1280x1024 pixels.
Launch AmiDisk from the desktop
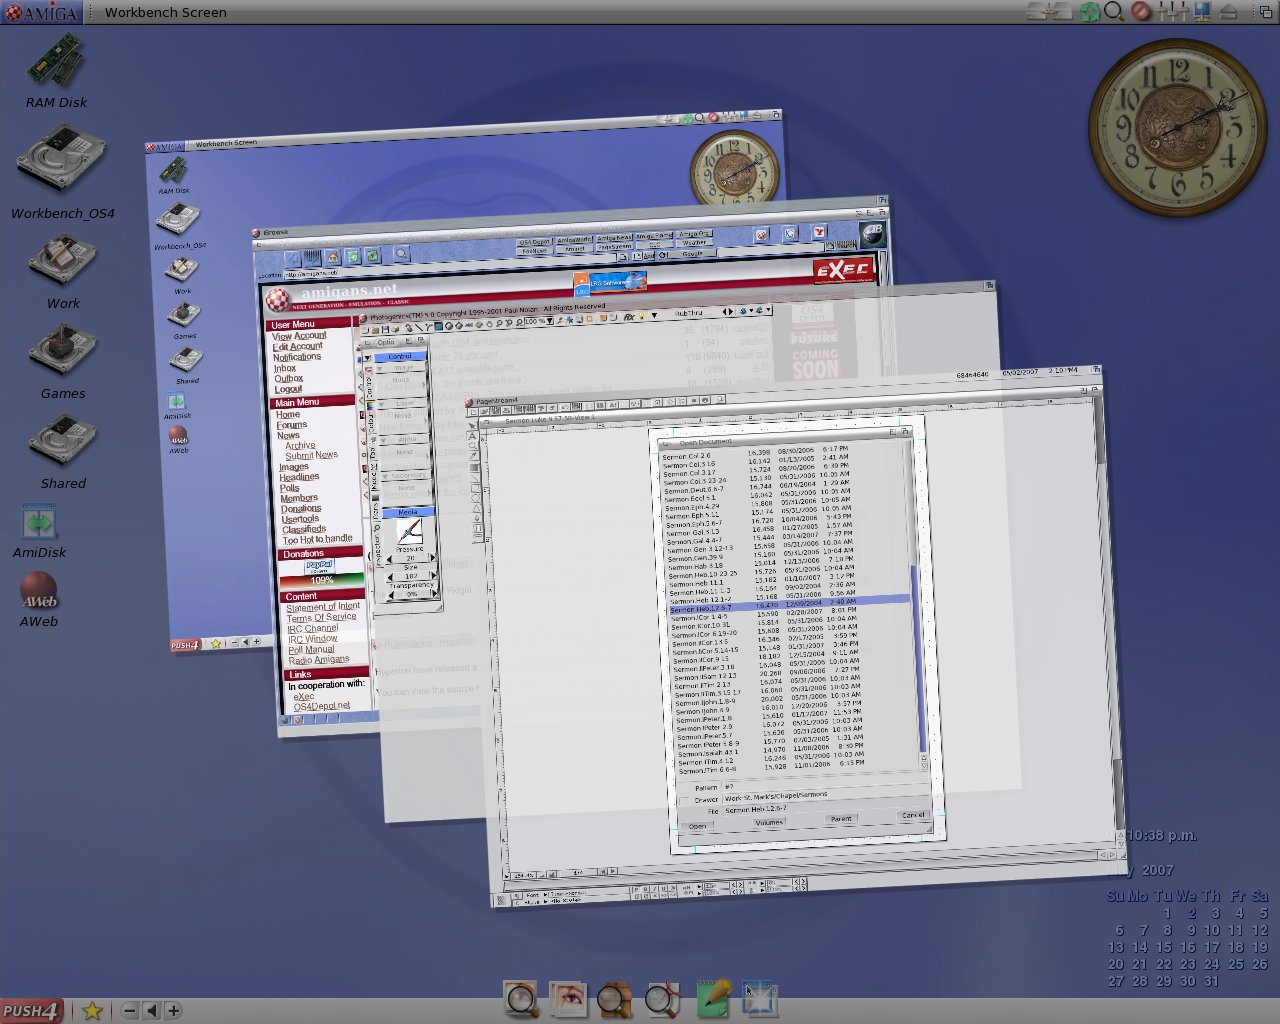(x=39, y=522)
